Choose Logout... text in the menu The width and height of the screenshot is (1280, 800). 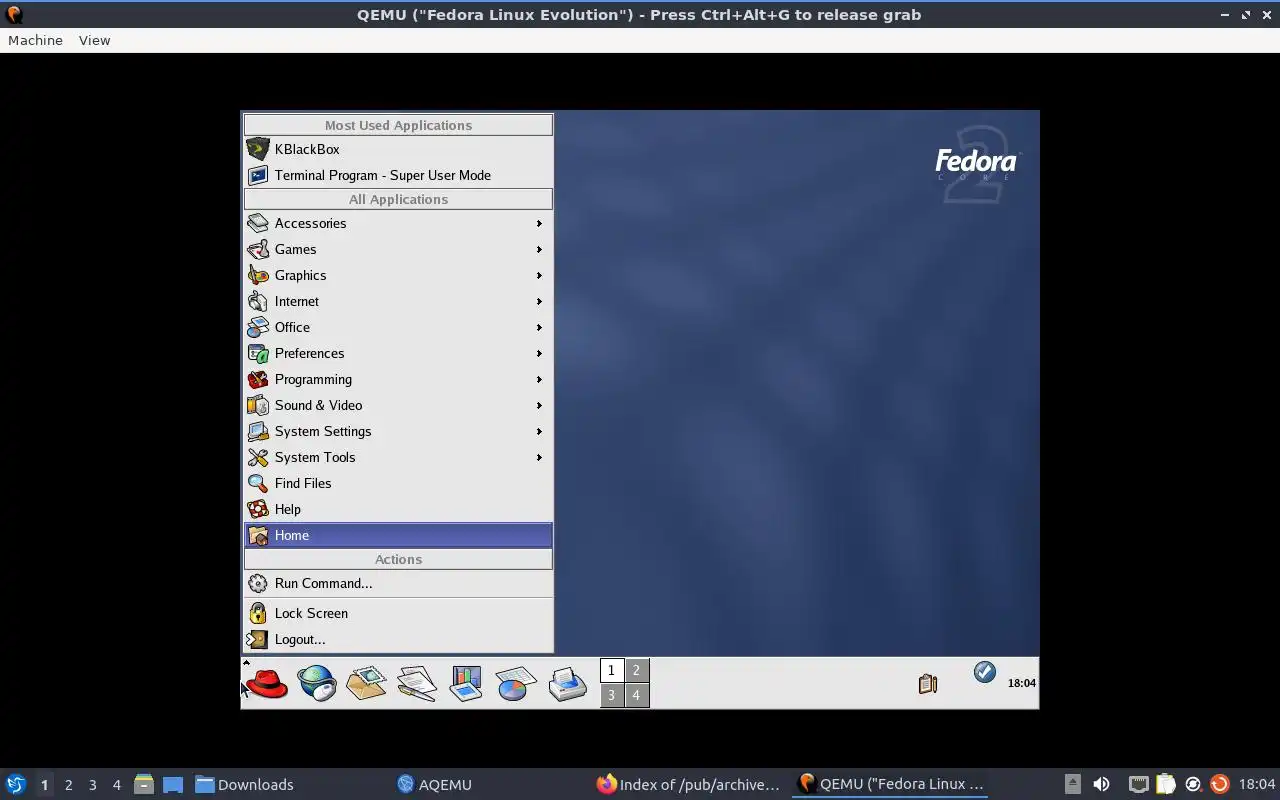pos(300,639)
